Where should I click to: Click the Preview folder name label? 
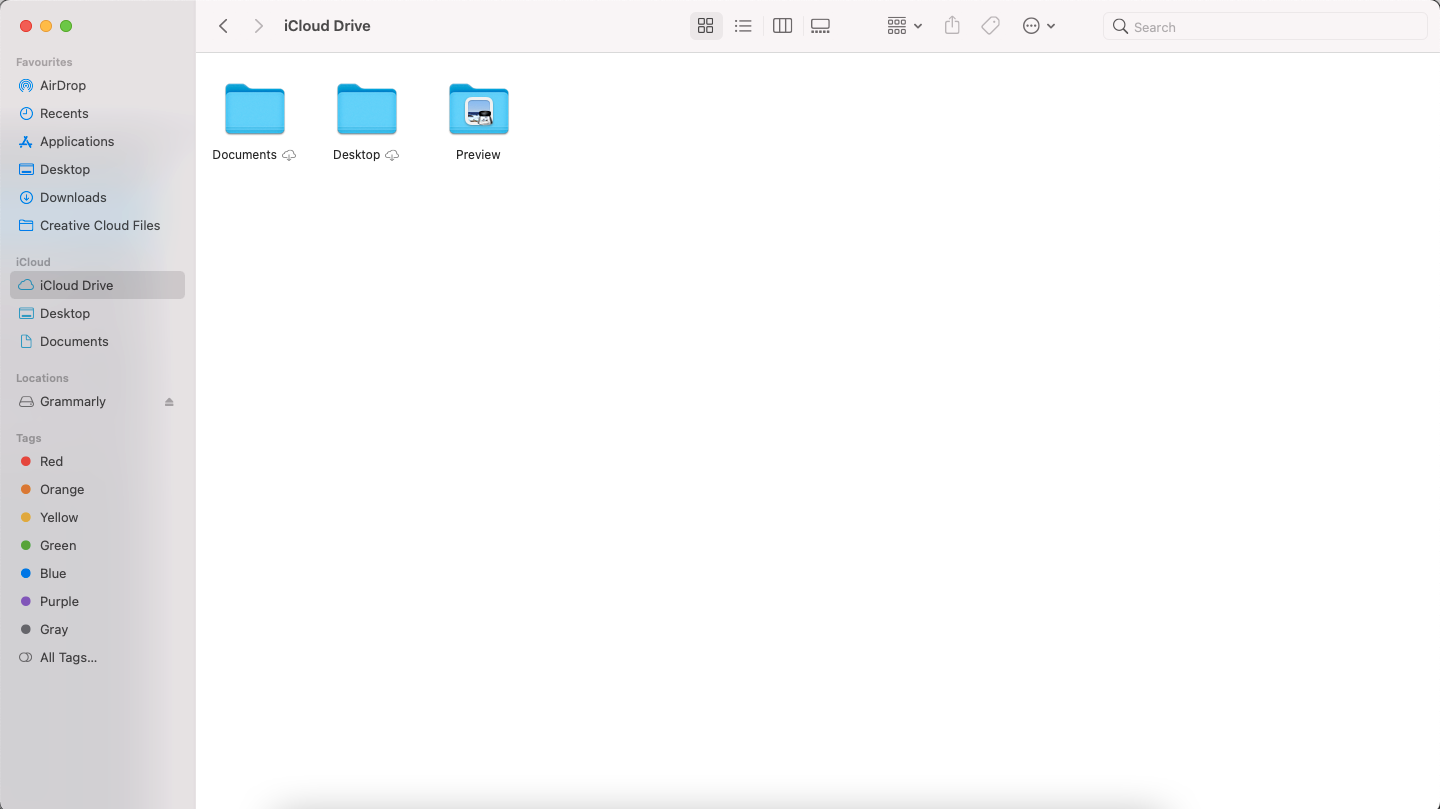[478, 155]
